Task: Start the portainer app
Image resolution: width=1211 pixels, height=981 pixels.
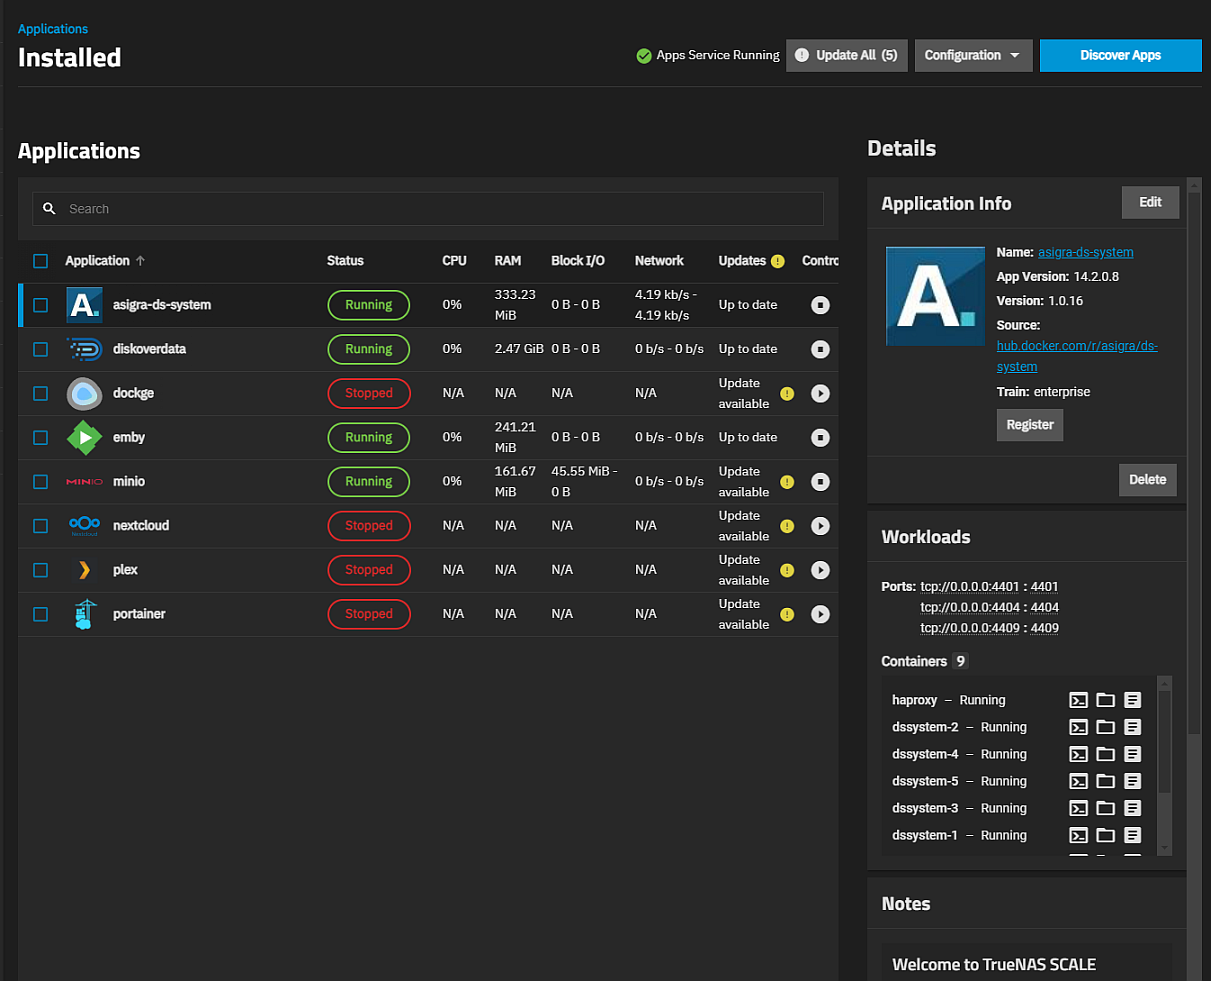Action: (820, 614)
